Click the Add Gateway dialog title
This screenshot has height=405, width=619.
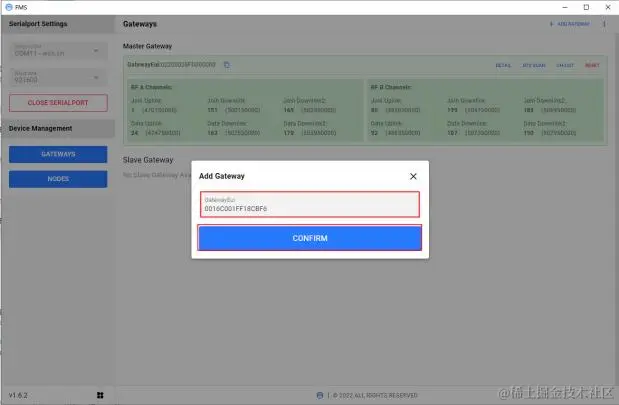click(221, 176)
